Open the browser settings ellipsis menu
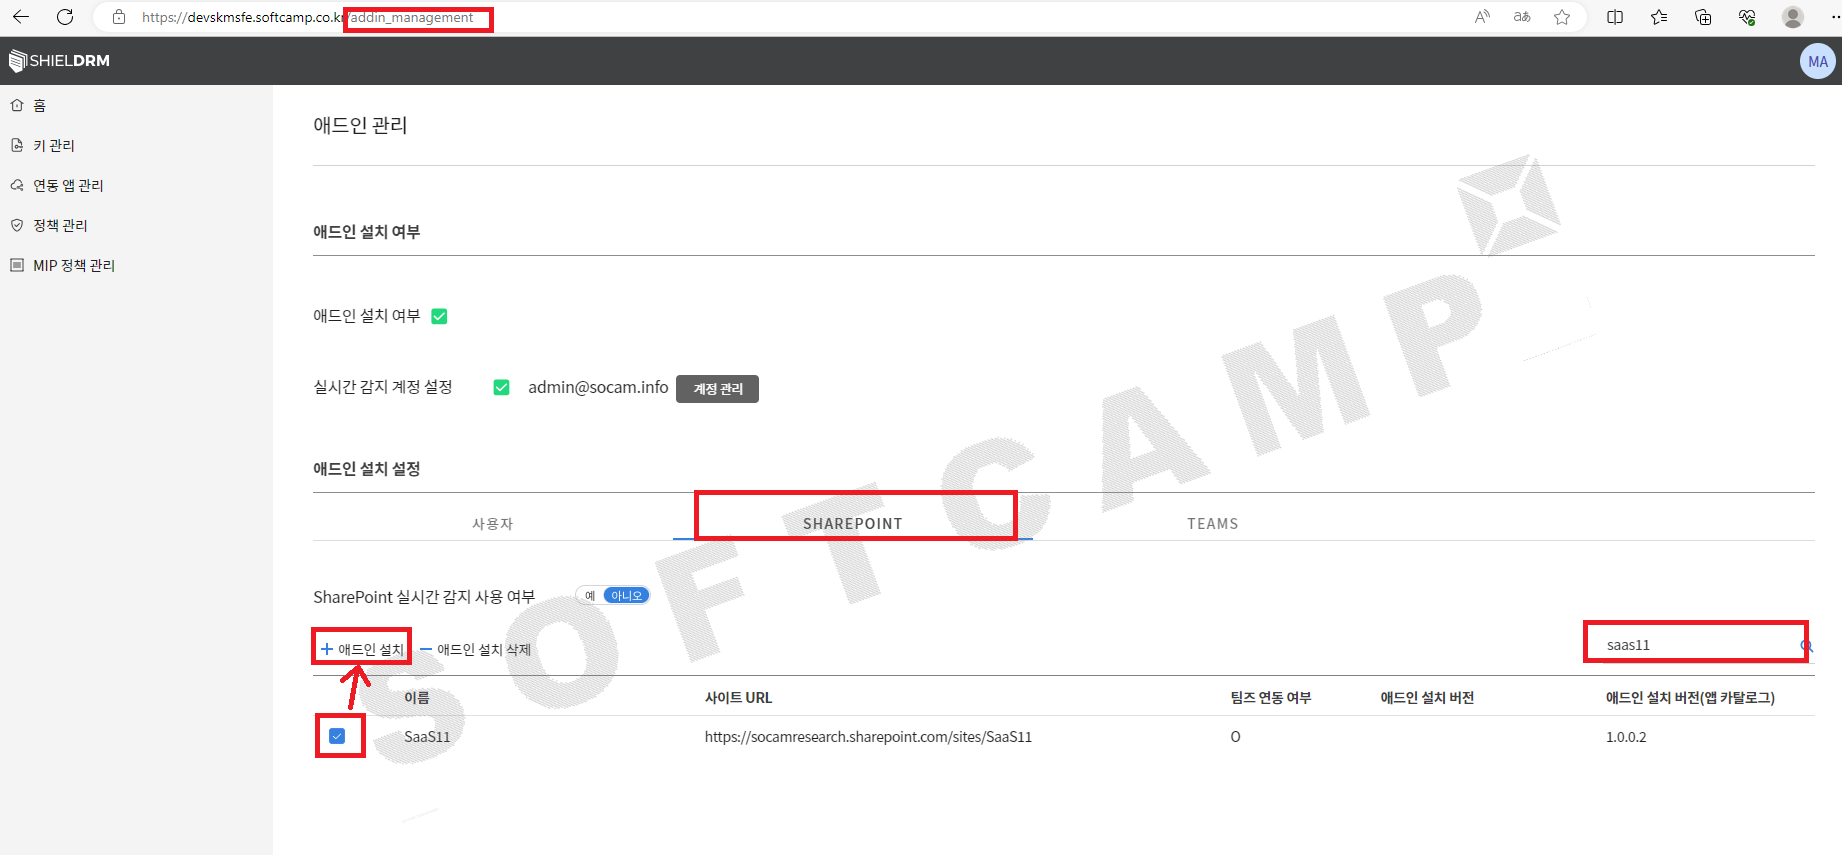 point(1834,17)
